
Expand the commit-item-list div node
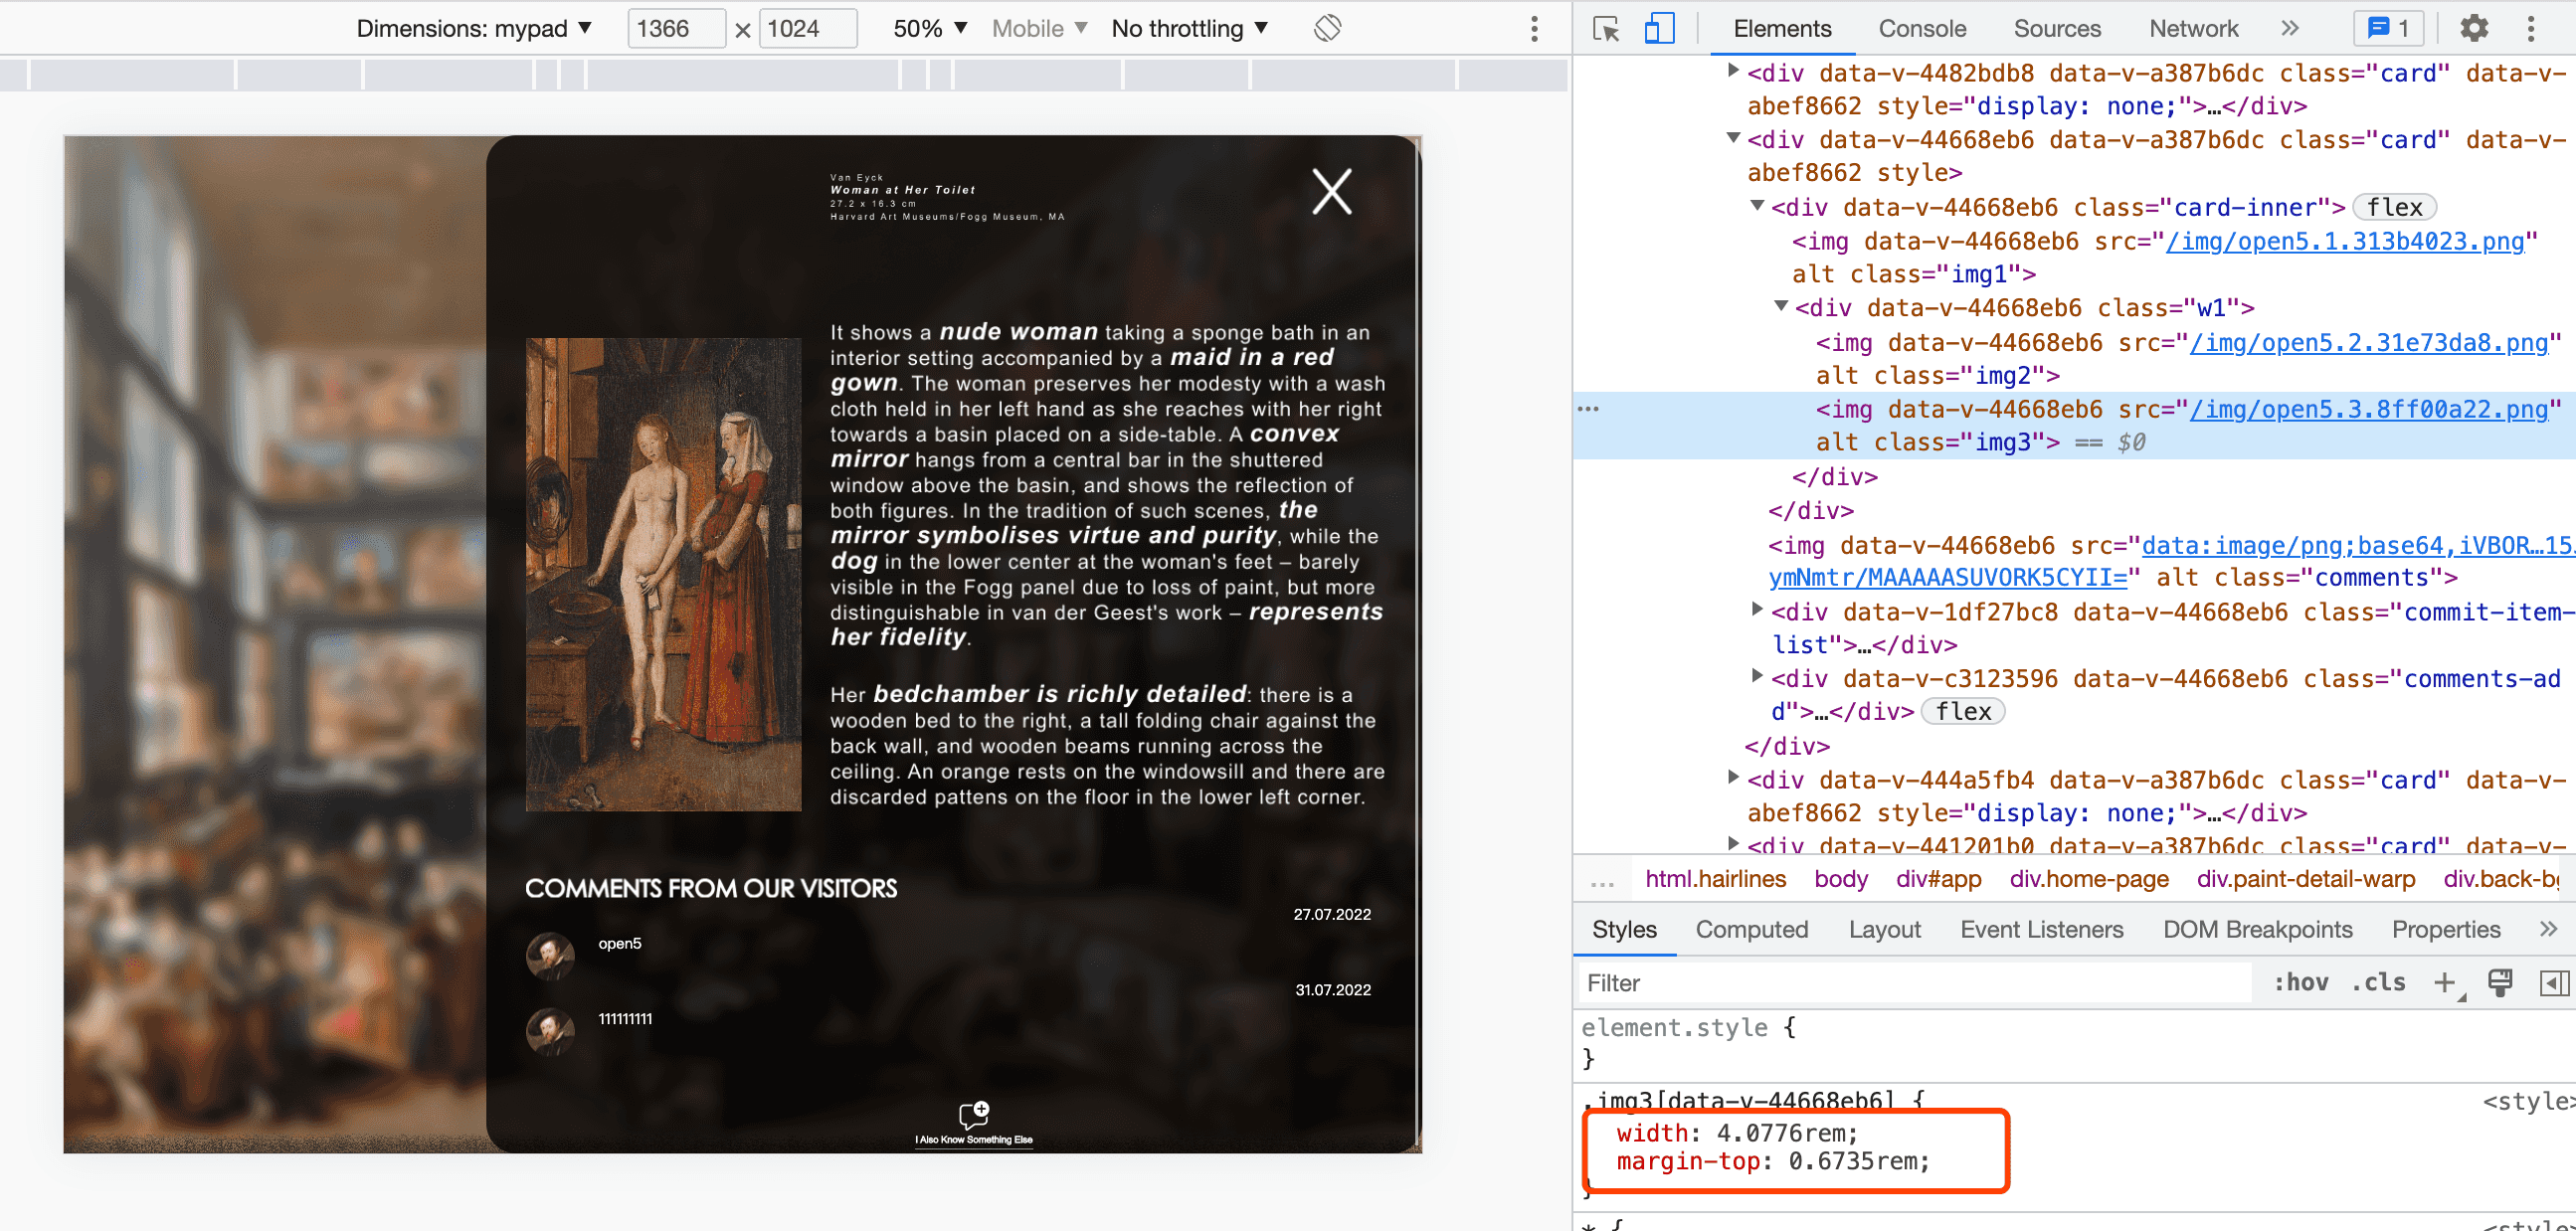coord(1757,609)
